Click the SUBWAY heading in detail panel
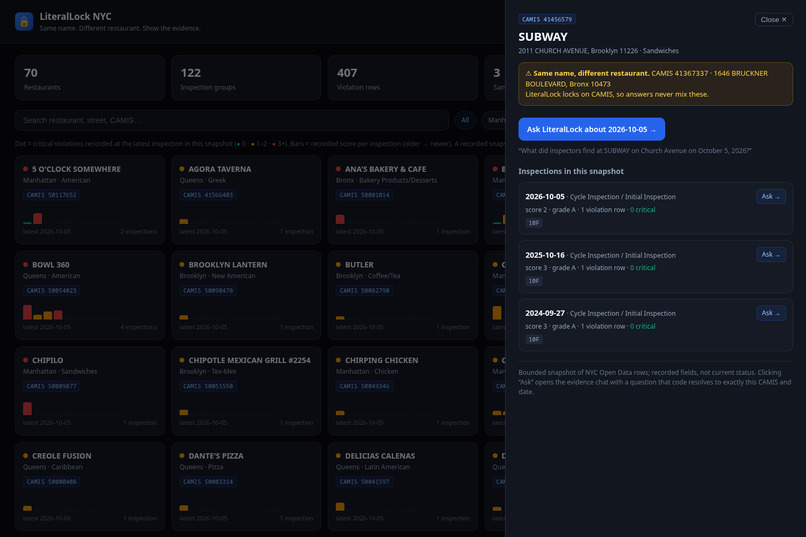This screenshot has height=537, width=806. pyautogui.click(x=543, y=37)
